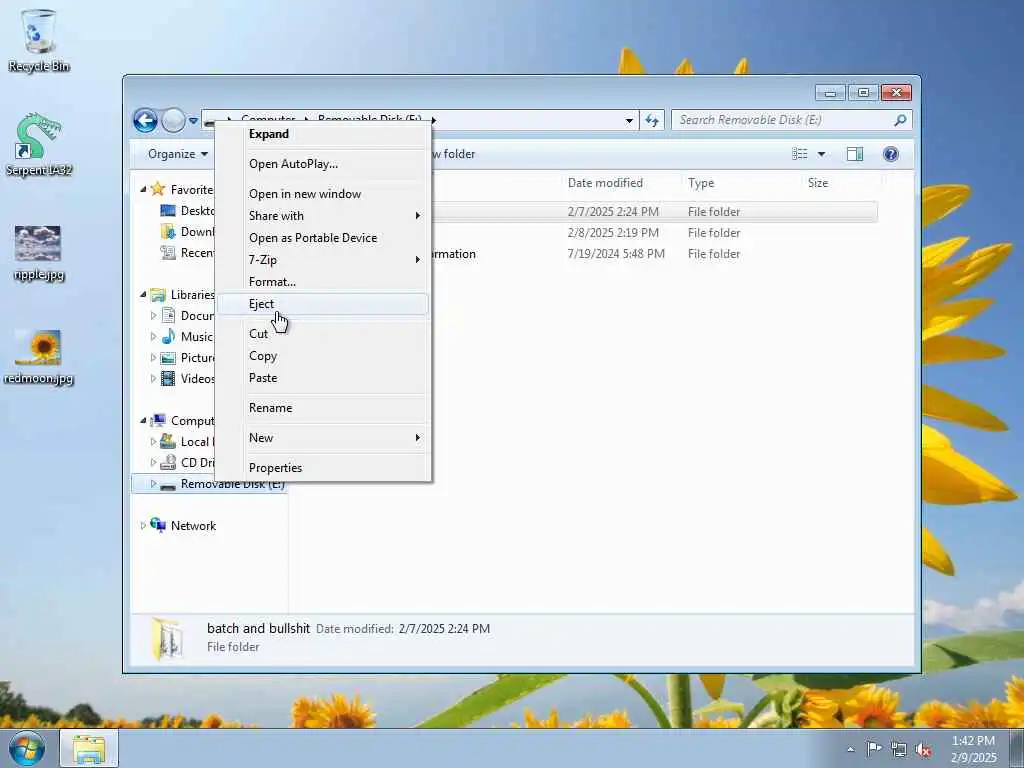Screen dimensions: 1024x768
Task: Choose Rename in the context menu
Action: point(323,408)
